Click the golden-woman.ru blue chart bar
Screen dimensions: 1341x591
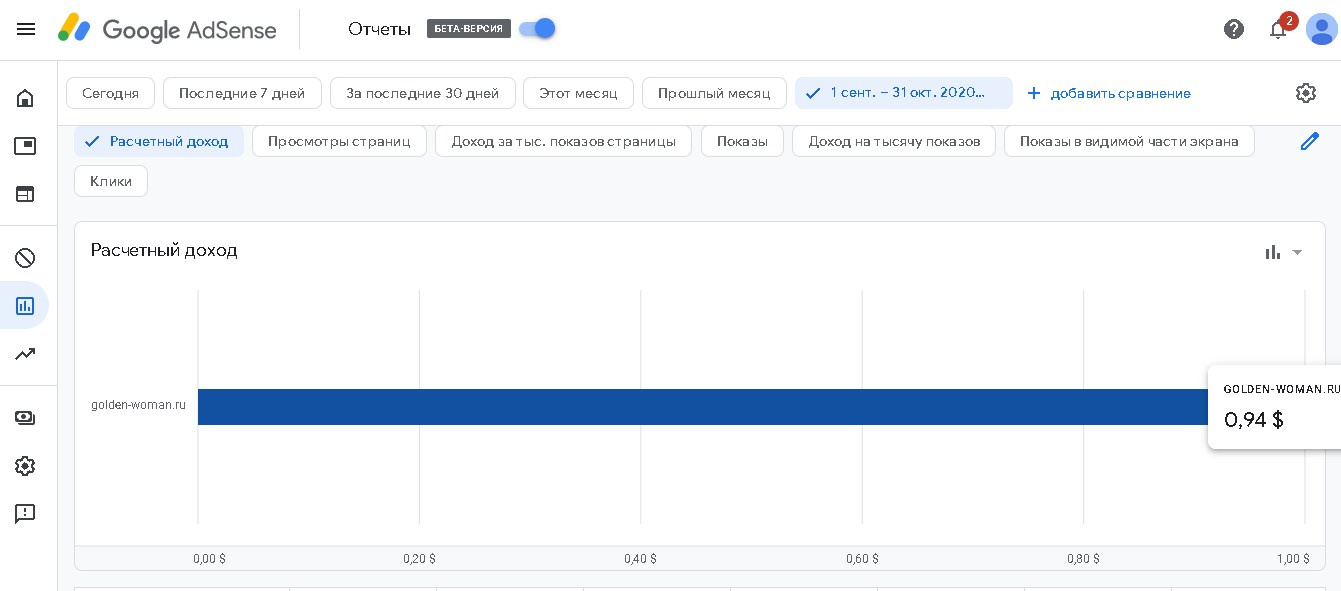[700, 407]
